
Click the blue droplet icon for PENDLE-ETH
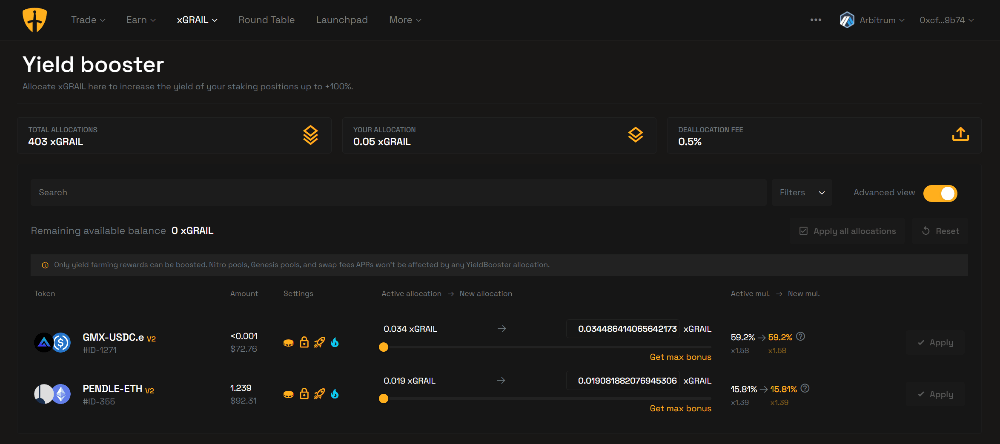click(x=335, y=394)
